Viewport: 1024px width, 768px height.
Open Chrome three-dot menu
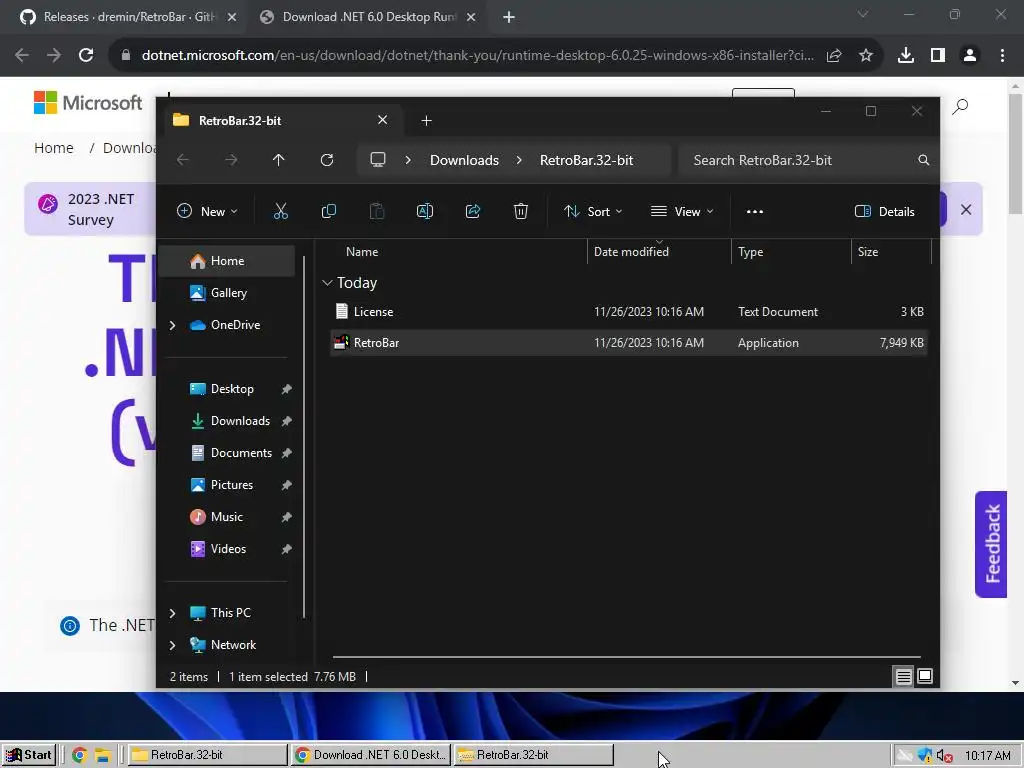click(x=1002, y=56)
